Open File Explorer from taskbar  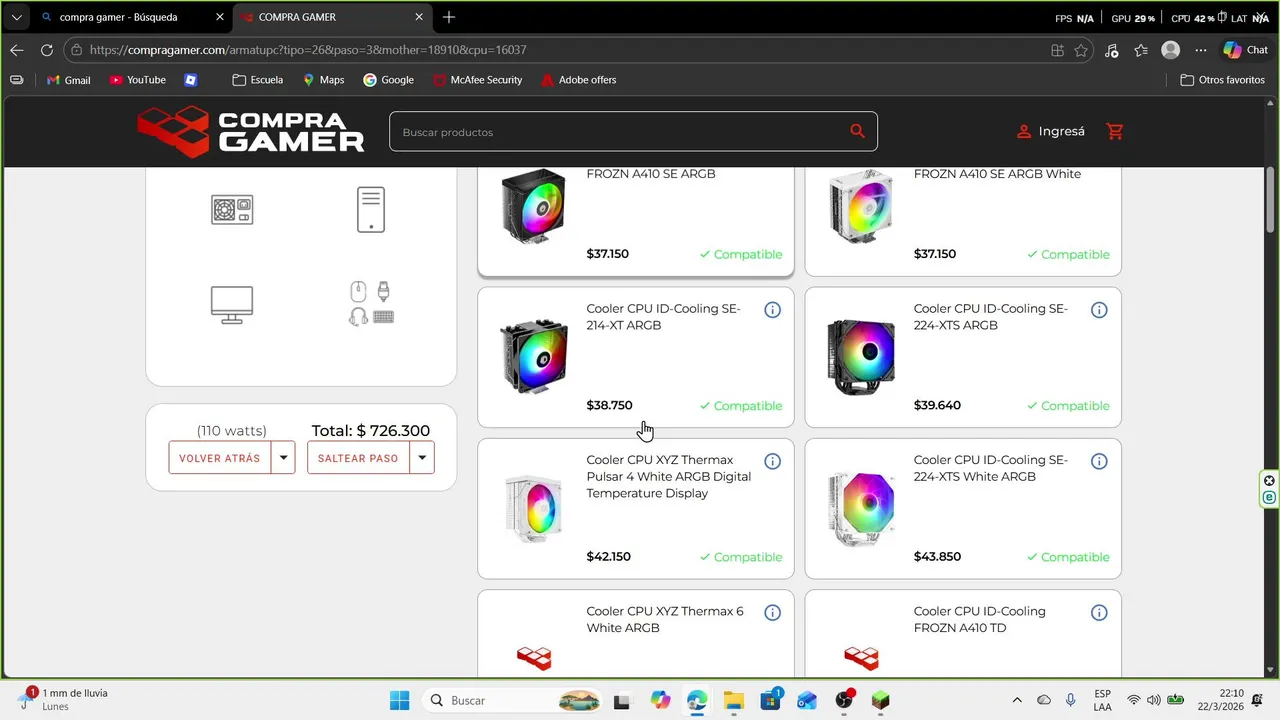tap(734, 700)
